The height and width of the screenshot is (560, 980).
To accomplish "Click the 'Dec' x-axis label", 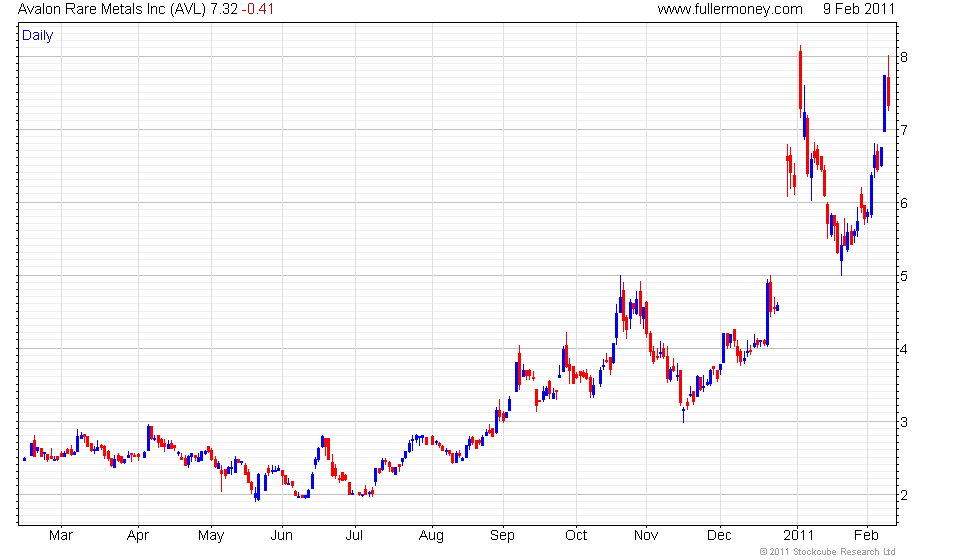I will click(x=719, y=536).
